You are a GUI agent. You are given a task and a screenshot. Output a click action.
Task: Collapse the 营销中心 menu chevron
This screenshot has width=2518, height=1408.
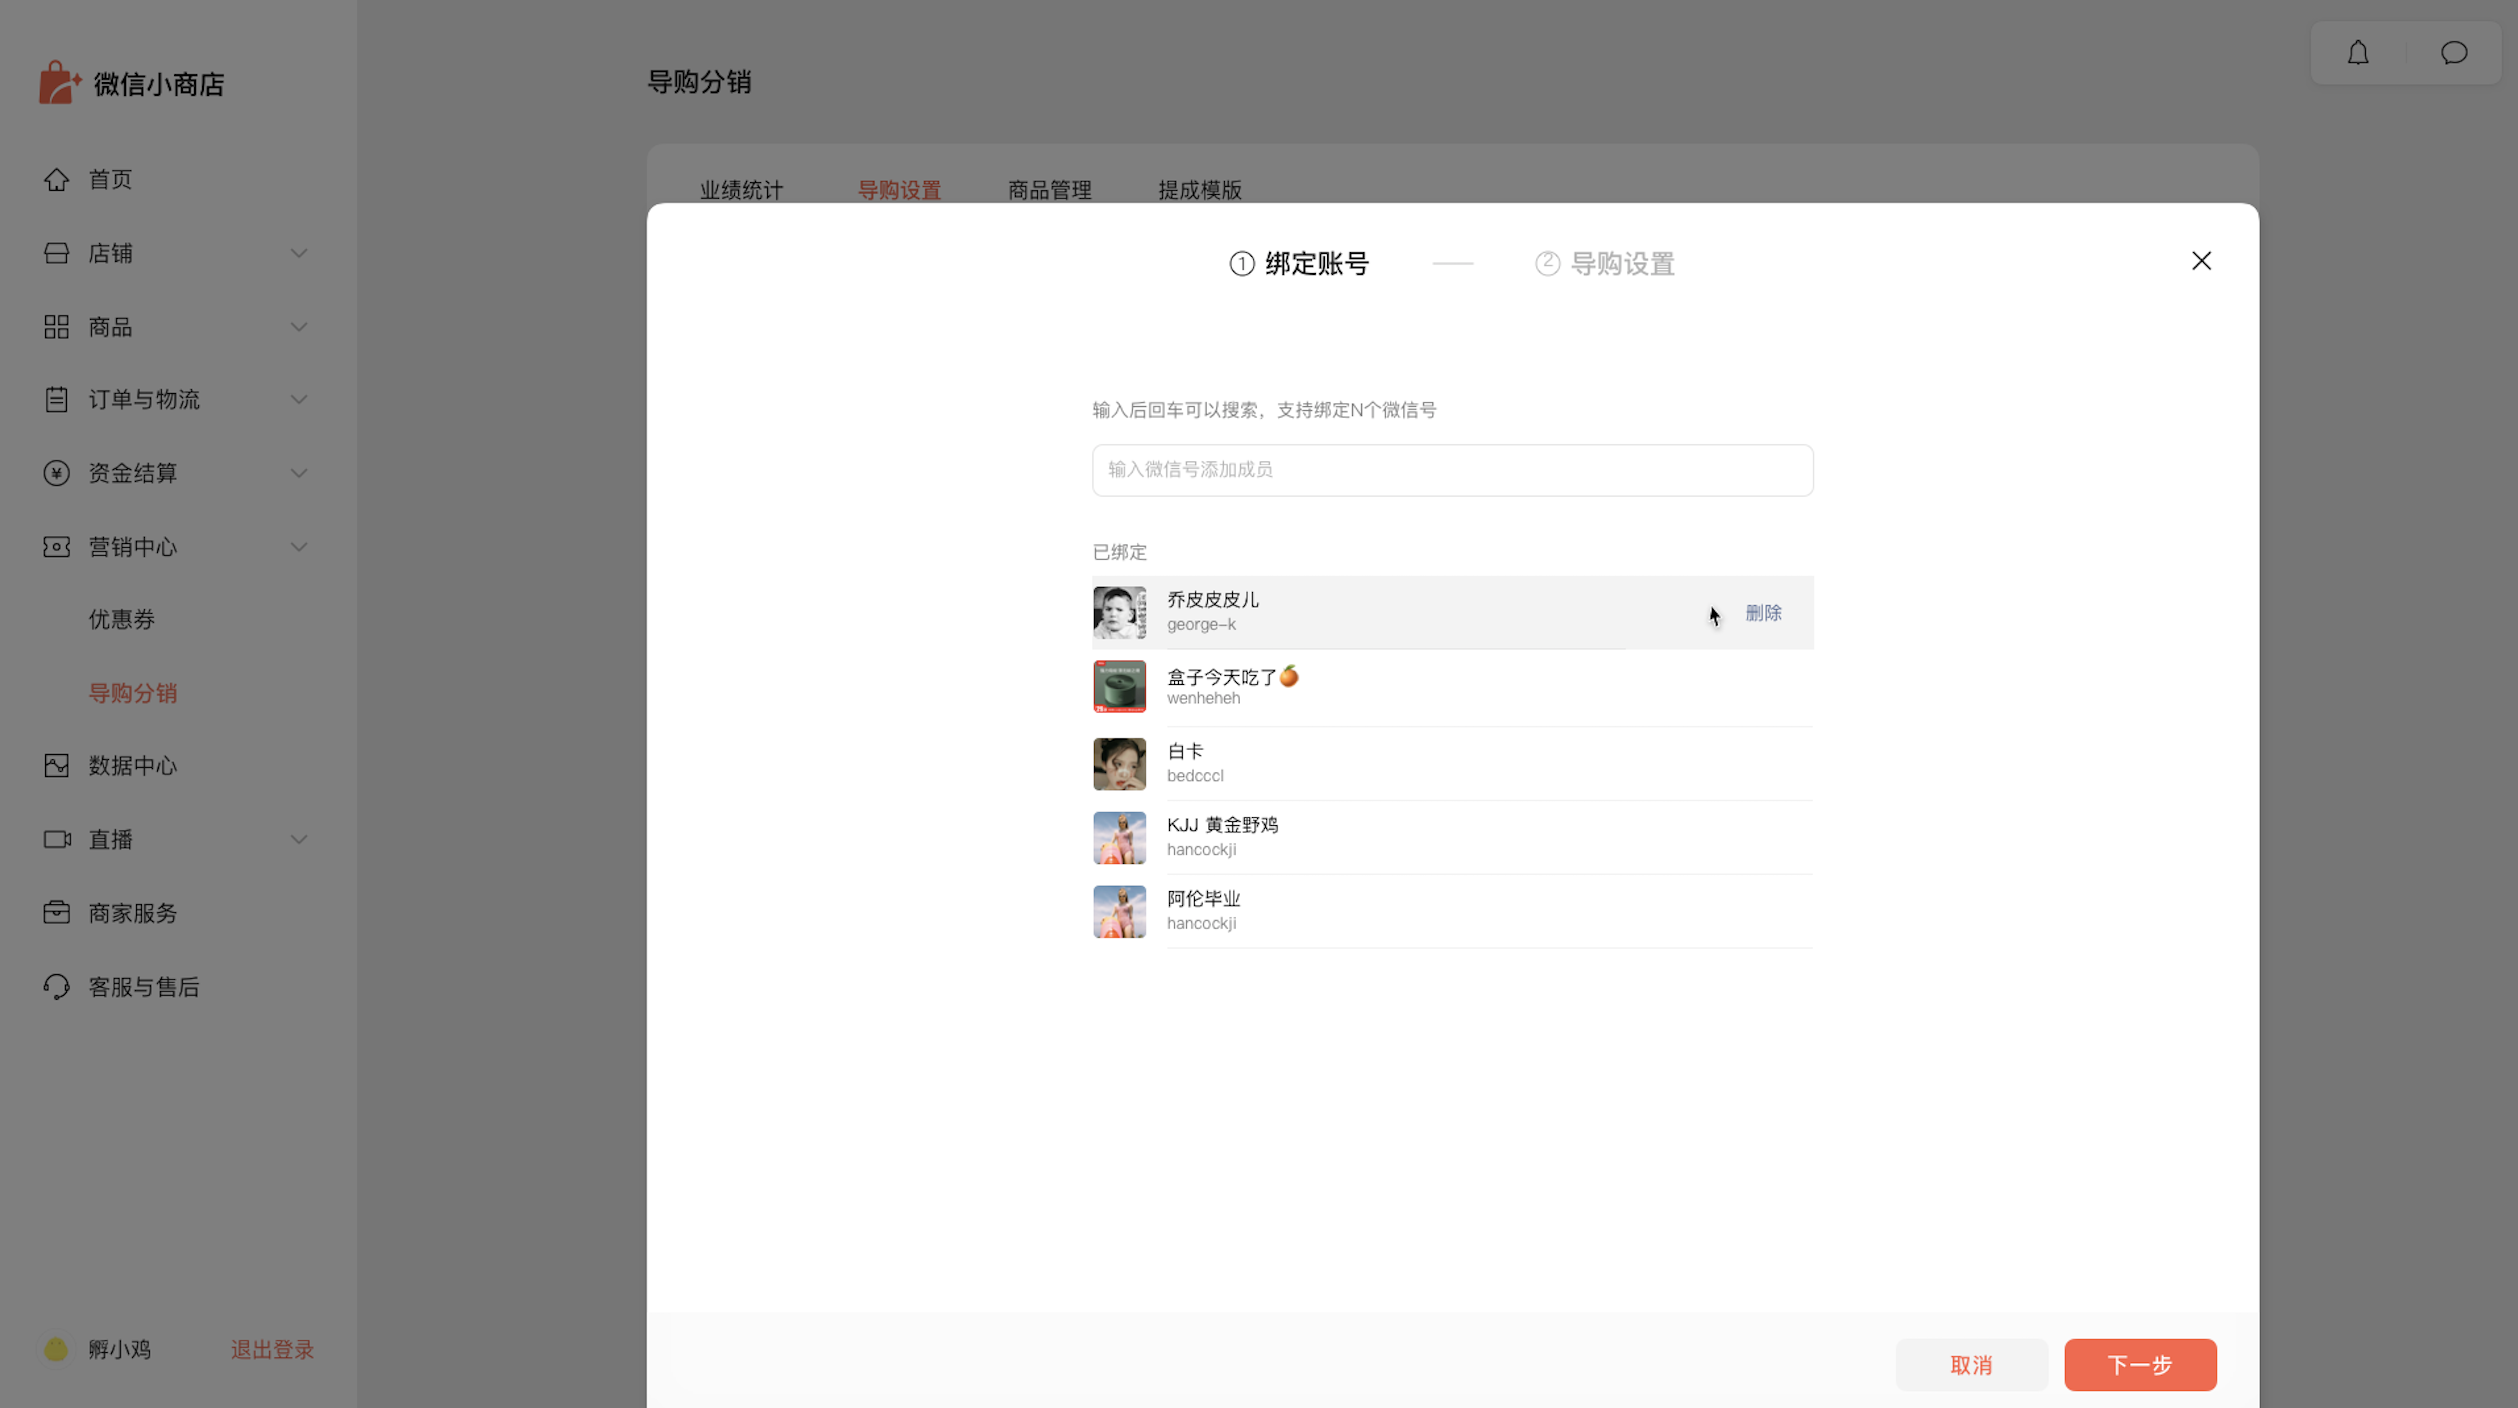299,546
